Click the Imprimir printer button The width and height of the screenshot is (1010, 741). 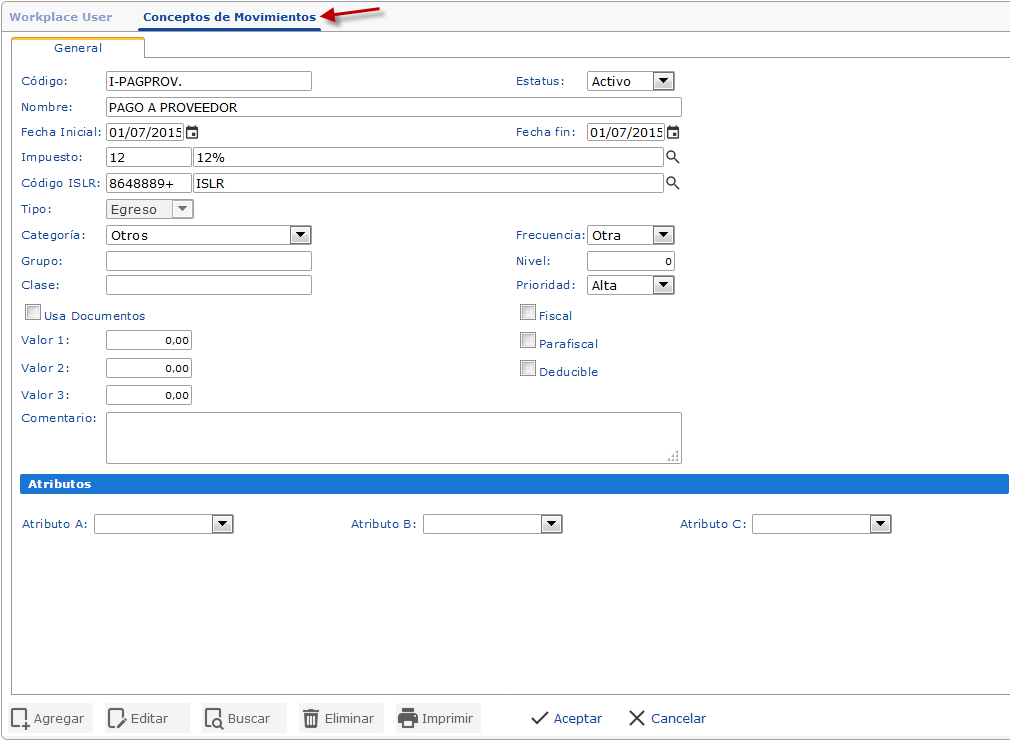click(436, 718)
